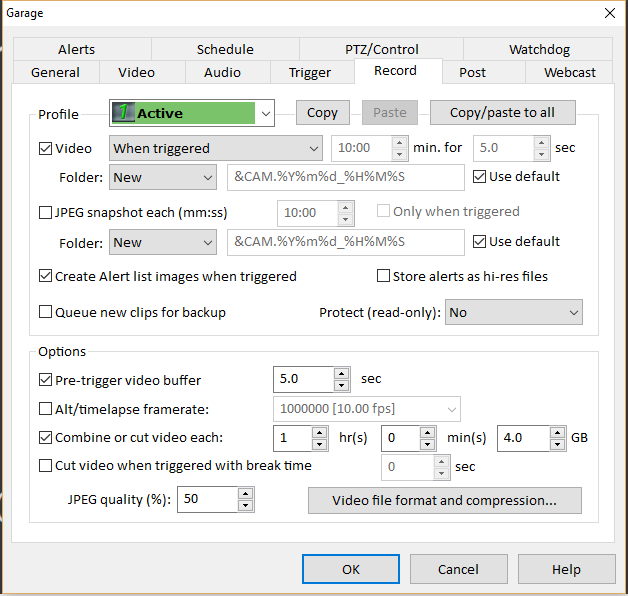
Task: Uncheck Pre-trigger video buffer option
Action: pyautogui.click(x=46, y=380)
